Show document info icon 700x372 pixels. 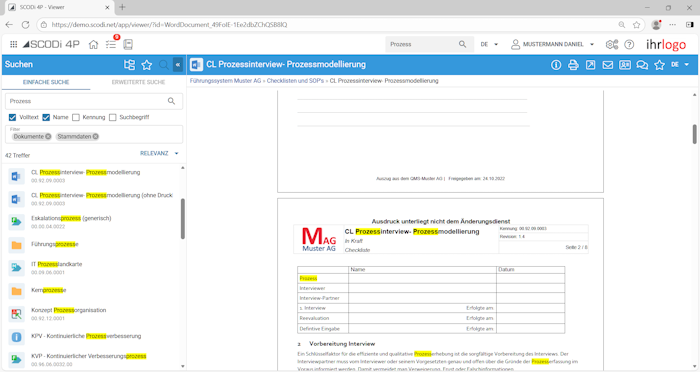point(556,65)
